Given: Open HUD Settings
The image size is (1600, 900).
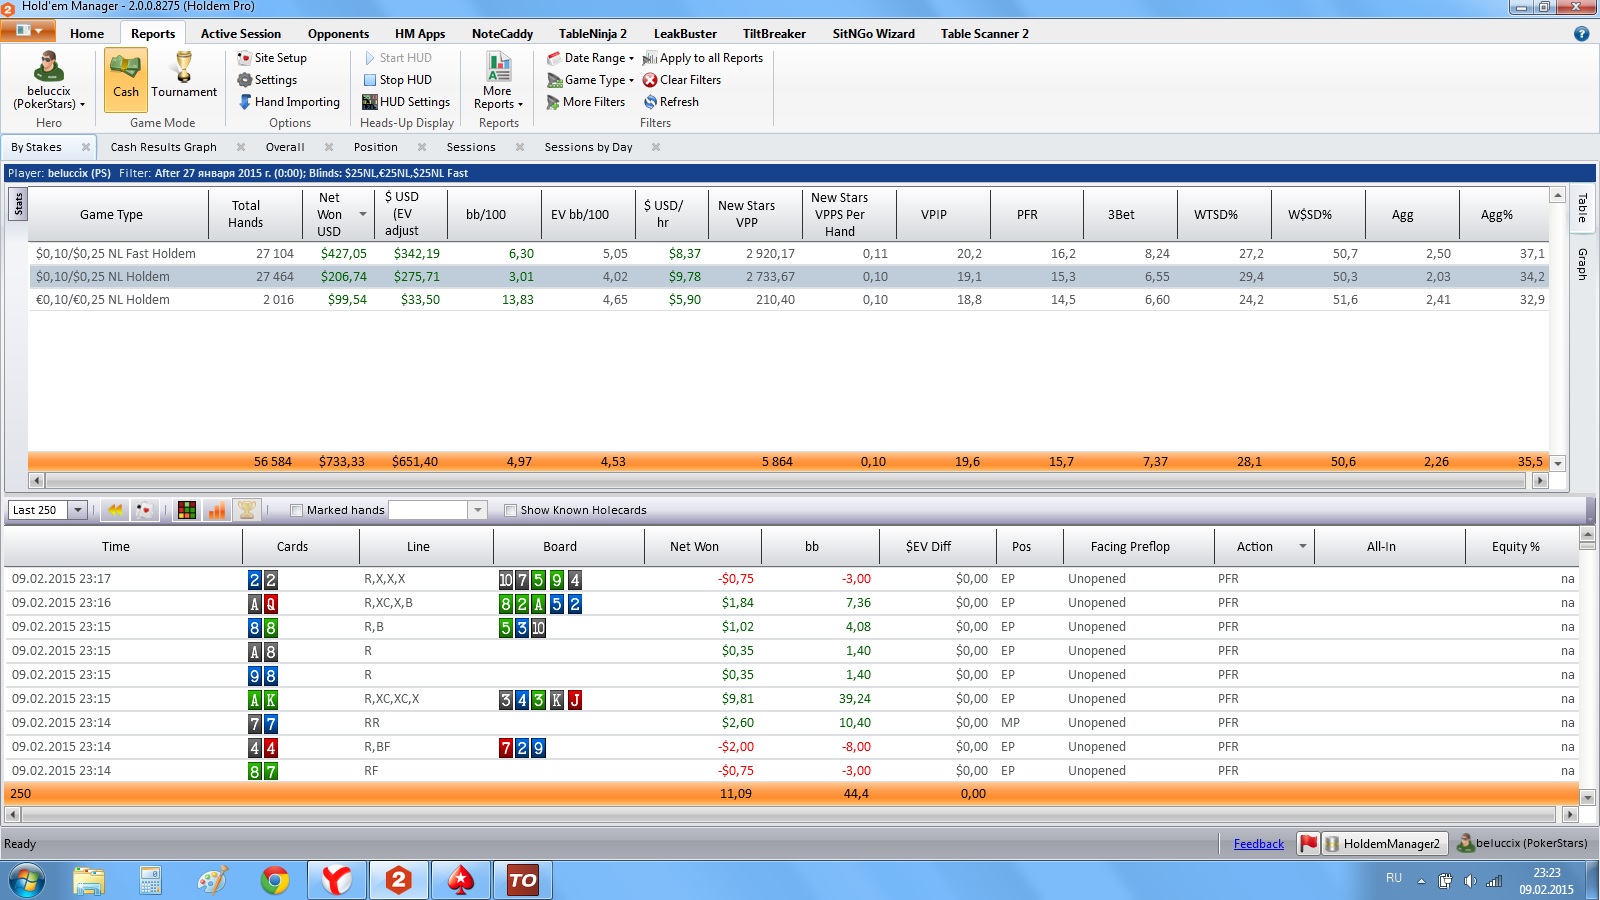Looking at the screenshot, I should pos(406,102).
